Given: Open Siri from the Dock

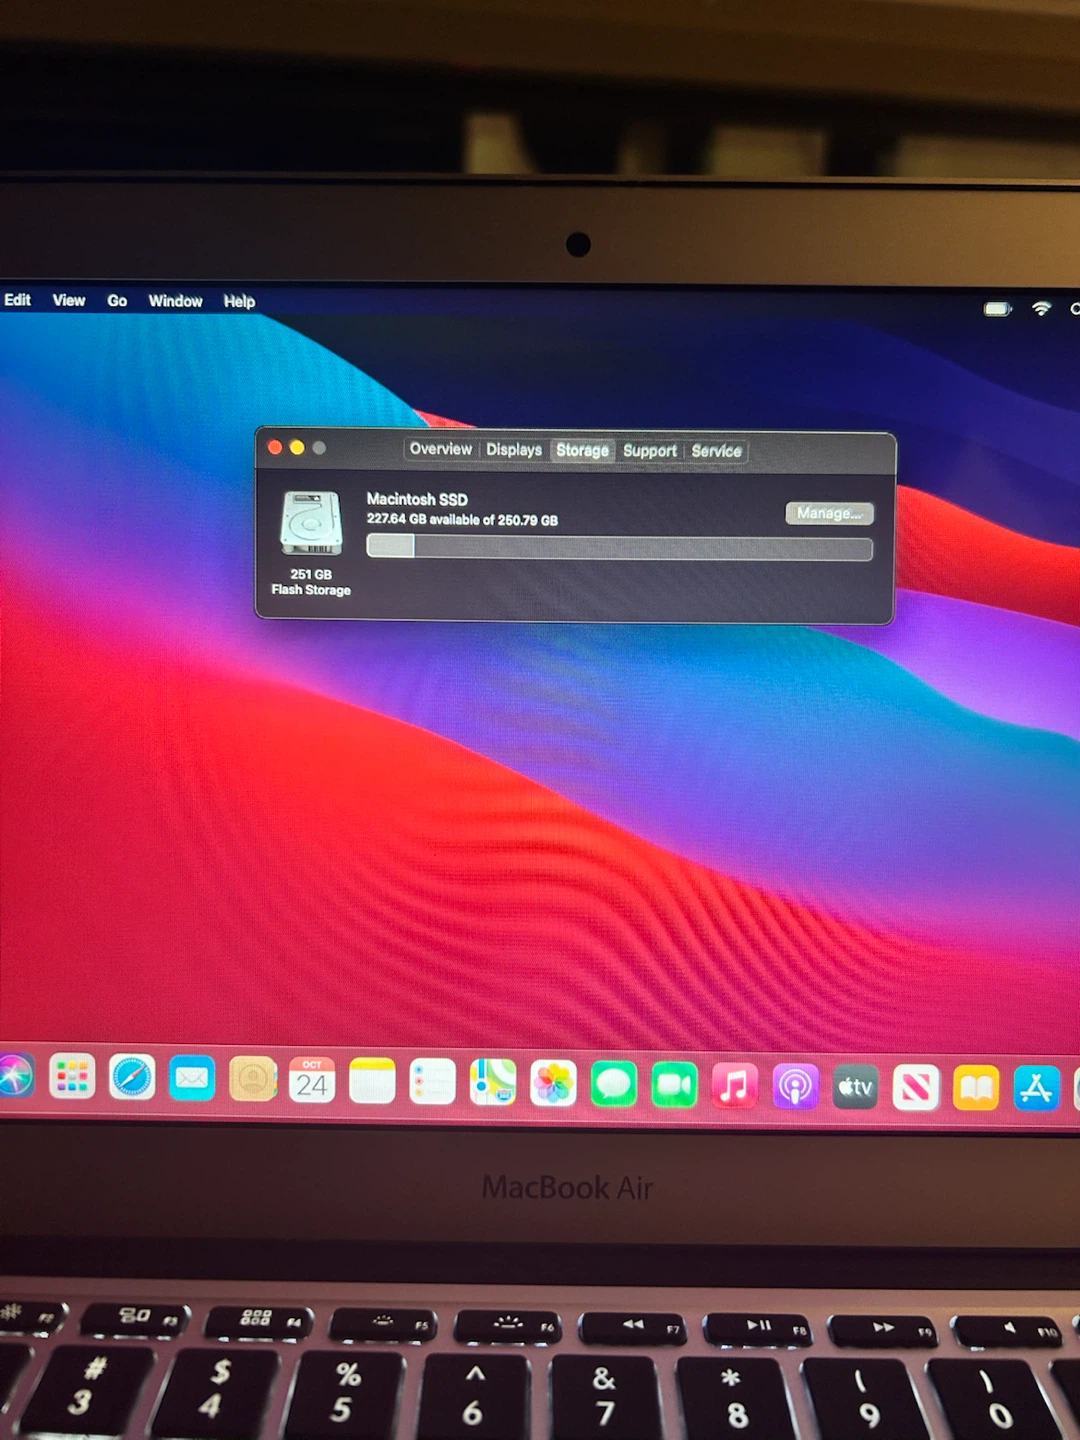Looking at the screenshot, I should (x=14, y=1077).
